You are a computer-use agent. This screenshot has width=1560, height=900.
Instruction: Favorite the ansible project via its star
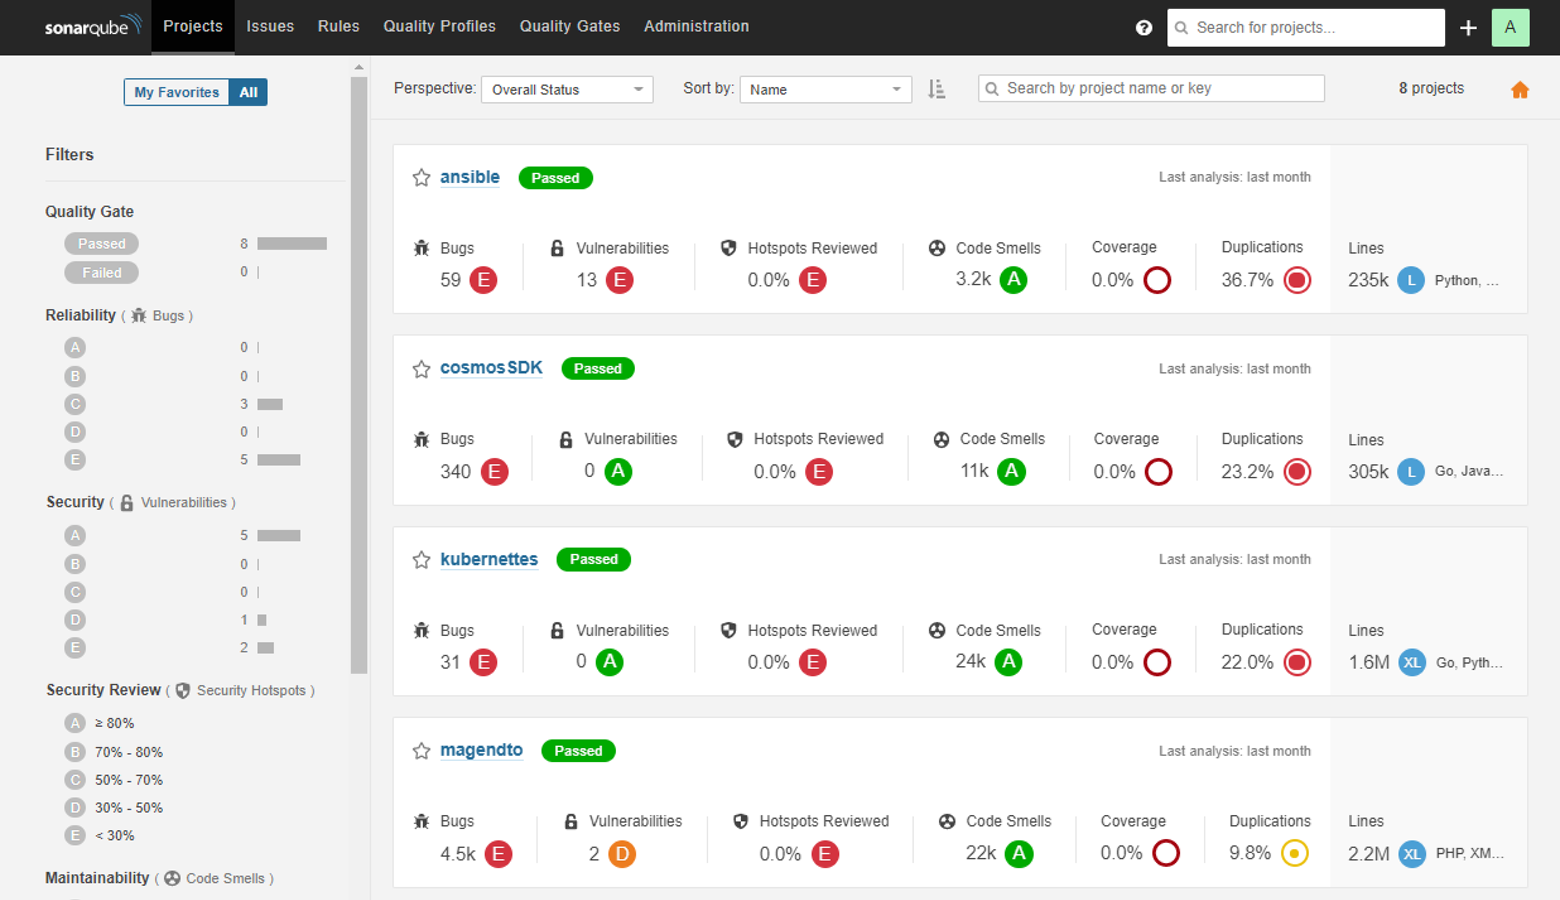pyautogui.click(x=421, y=177)
